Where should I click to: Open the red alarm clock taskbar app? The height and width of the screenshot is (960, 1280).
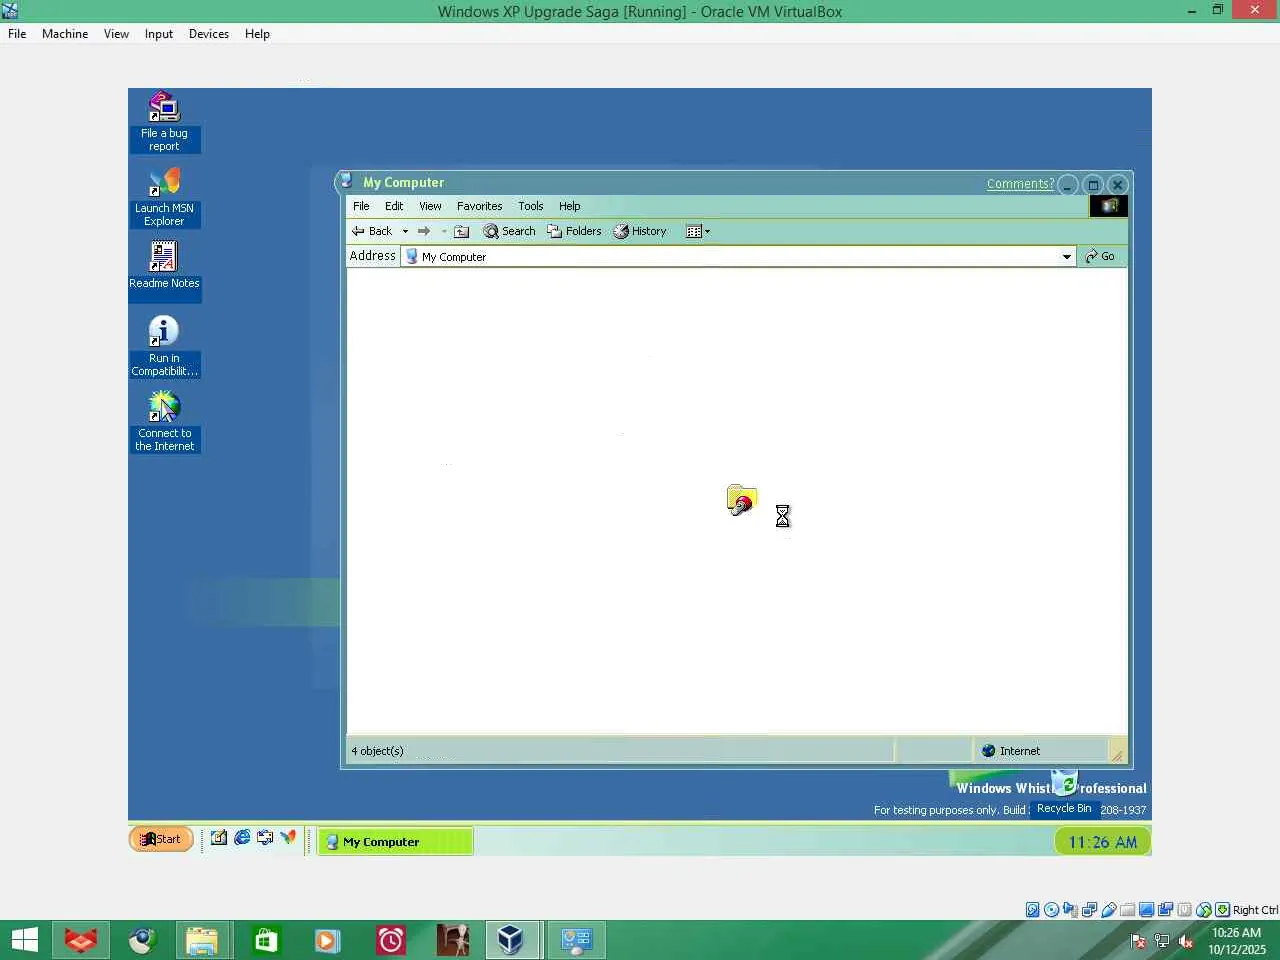tap(390, 940)
